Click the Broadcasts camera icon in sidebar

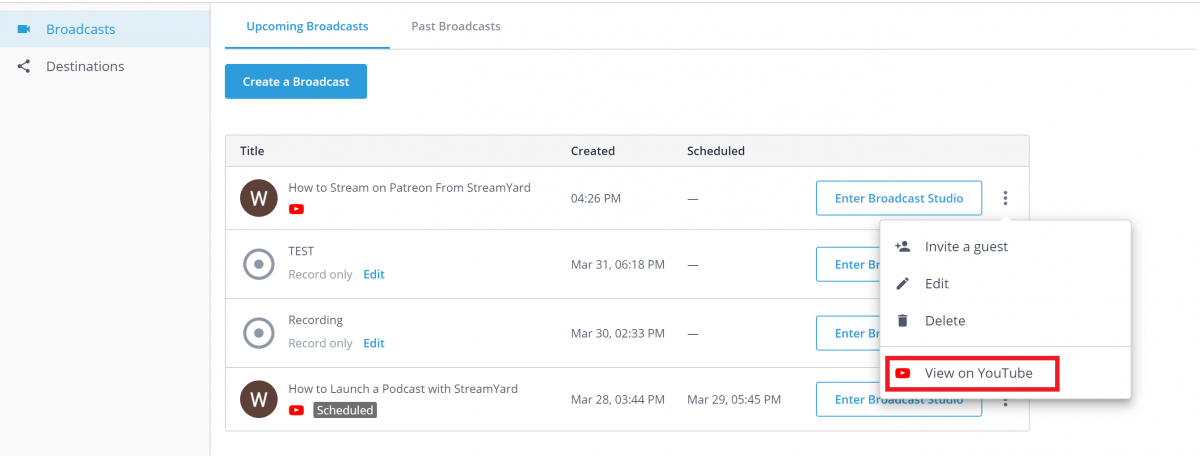click(x=24, y=29)
